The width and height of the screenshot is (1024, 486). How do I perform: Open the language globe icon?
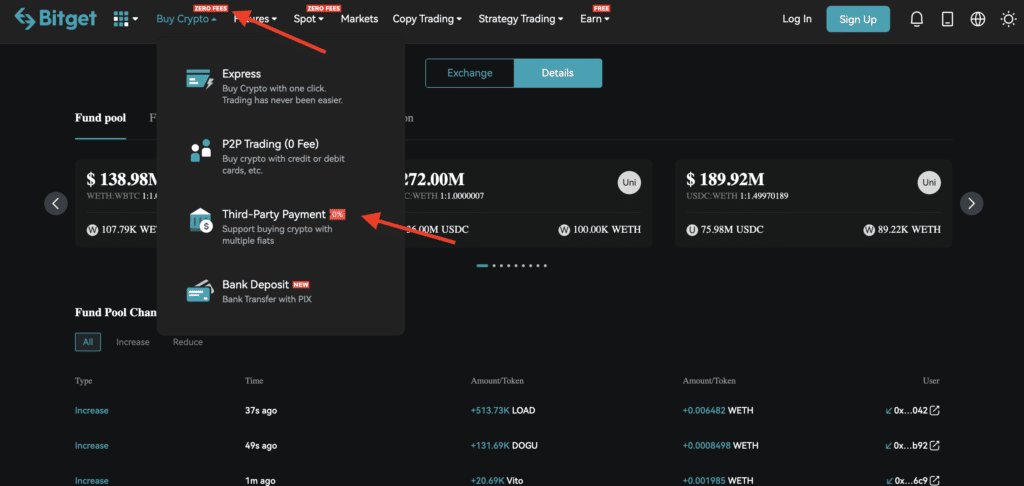tap(977, 19)
